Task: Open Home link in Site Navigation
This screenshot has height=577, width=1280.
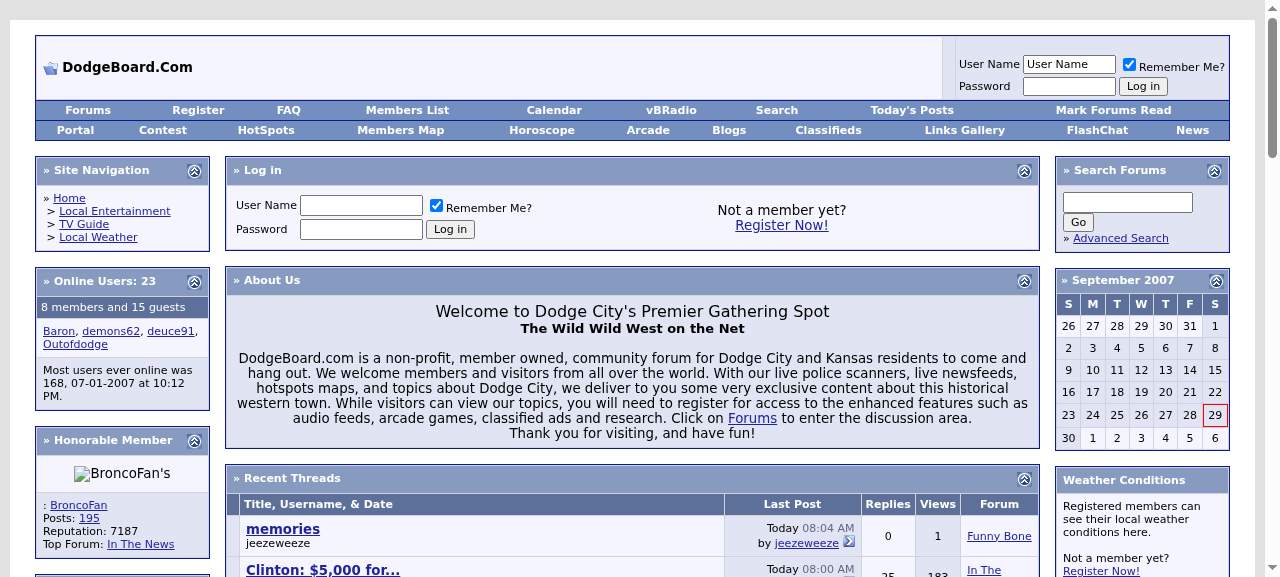Action: (x=69, y=198)
